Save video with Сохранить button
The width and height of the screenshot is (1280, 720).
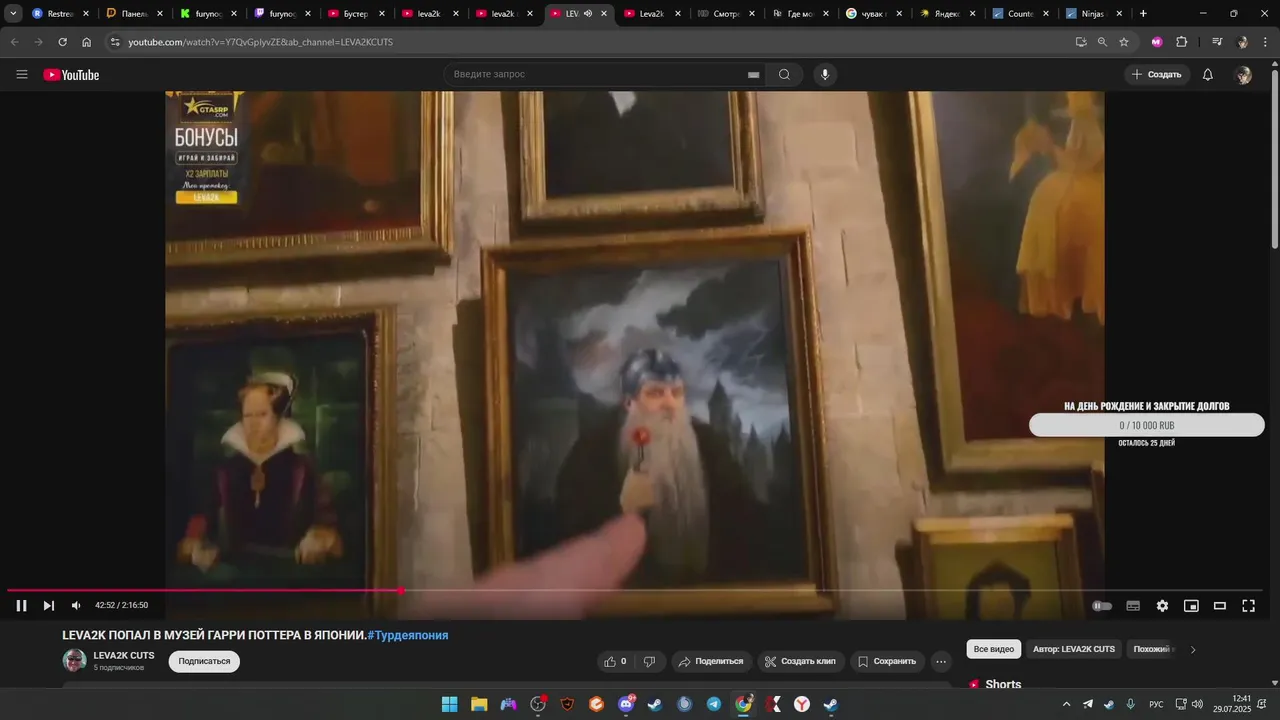point(887,661)
